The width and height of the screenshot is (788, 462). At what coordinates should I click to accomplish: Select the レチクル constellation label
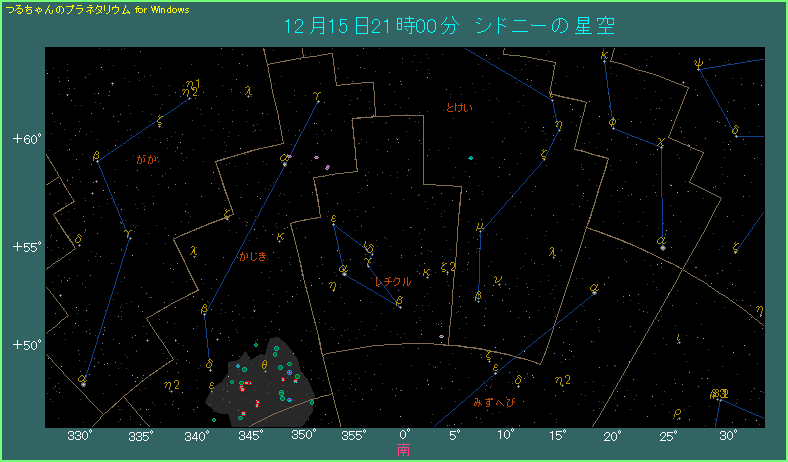pyautogui.click(x=393, y=283)
